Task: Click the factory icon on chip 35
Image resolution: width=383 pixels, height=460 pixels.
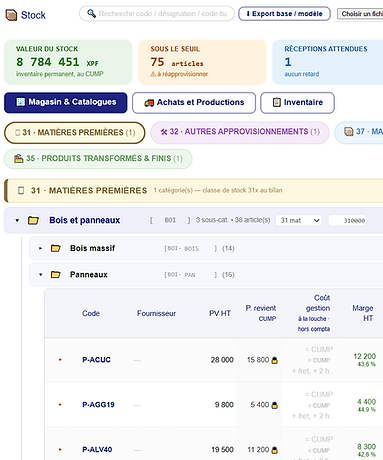Action: pos(19,158)
